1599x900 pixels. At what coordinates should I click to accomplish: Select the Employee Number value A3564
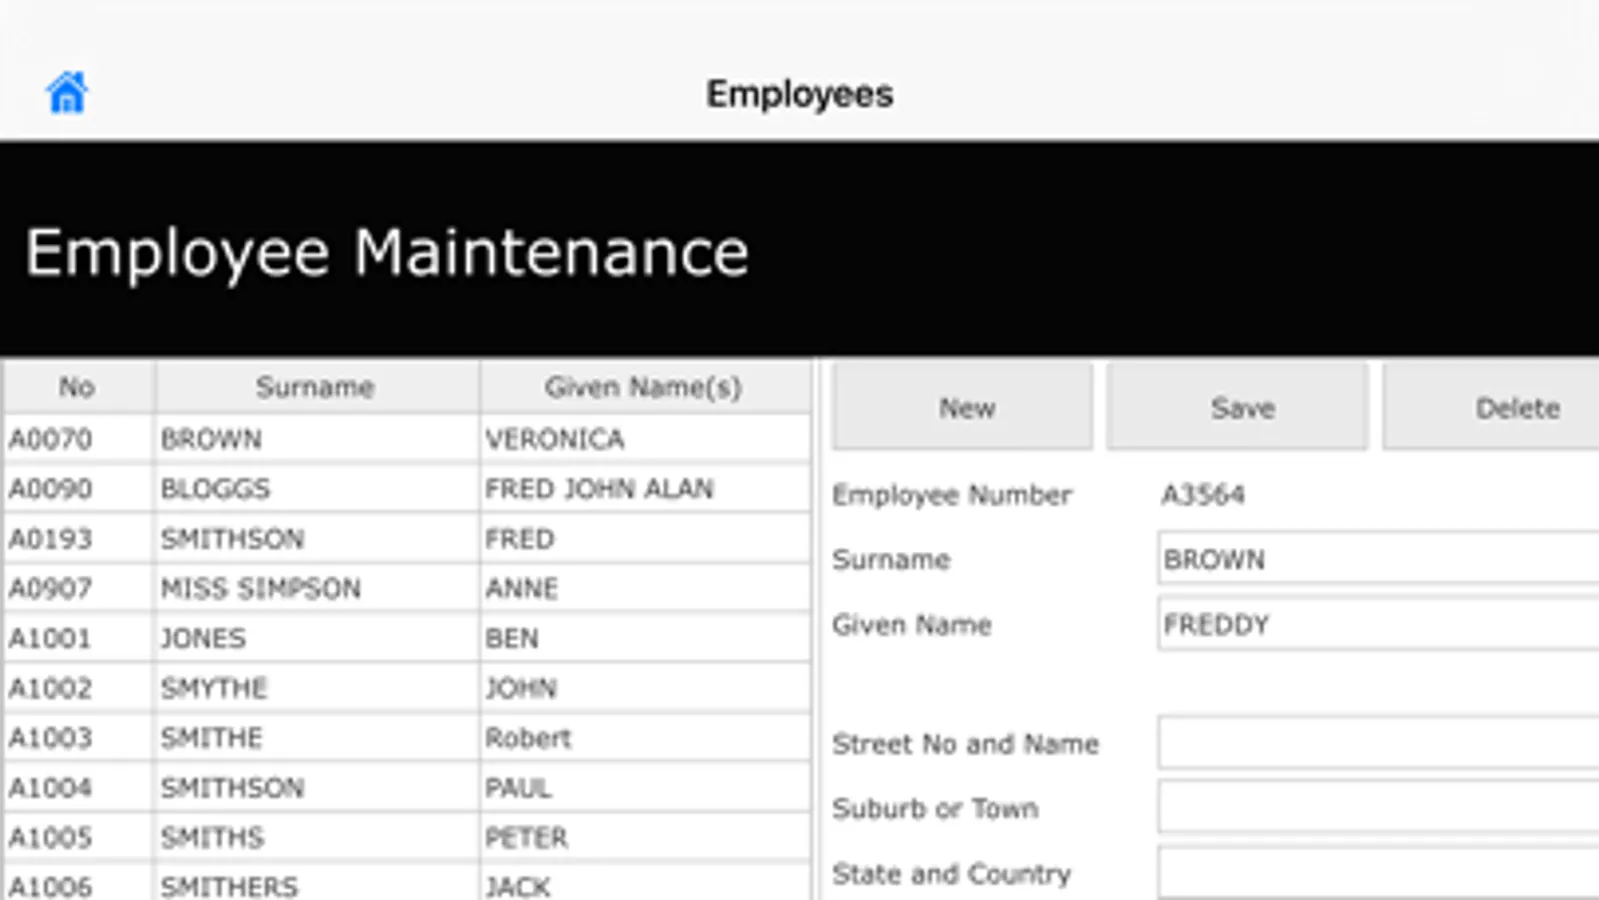point(1203,494)
